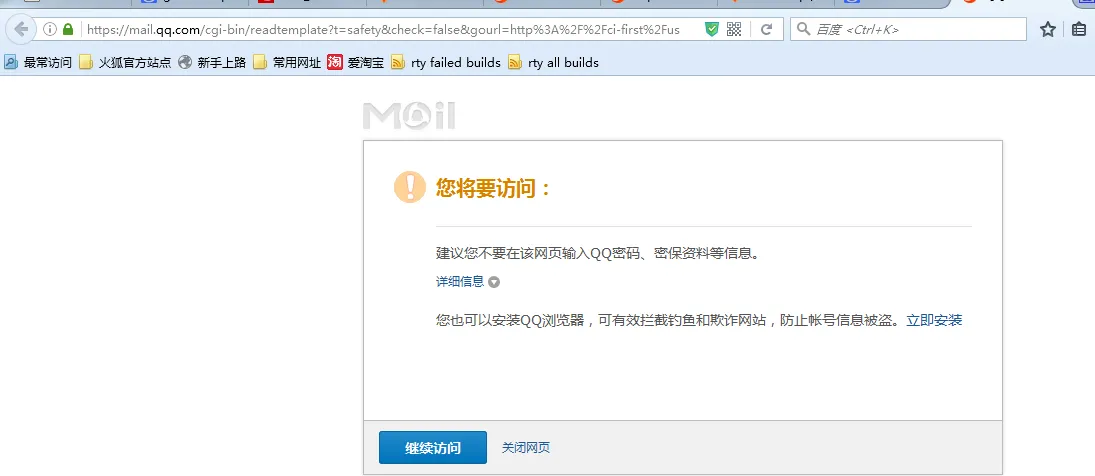The image size is (1095, 476).
Task: Click the RSS icon of rty failed builds
Action: (x=398, y=63)
